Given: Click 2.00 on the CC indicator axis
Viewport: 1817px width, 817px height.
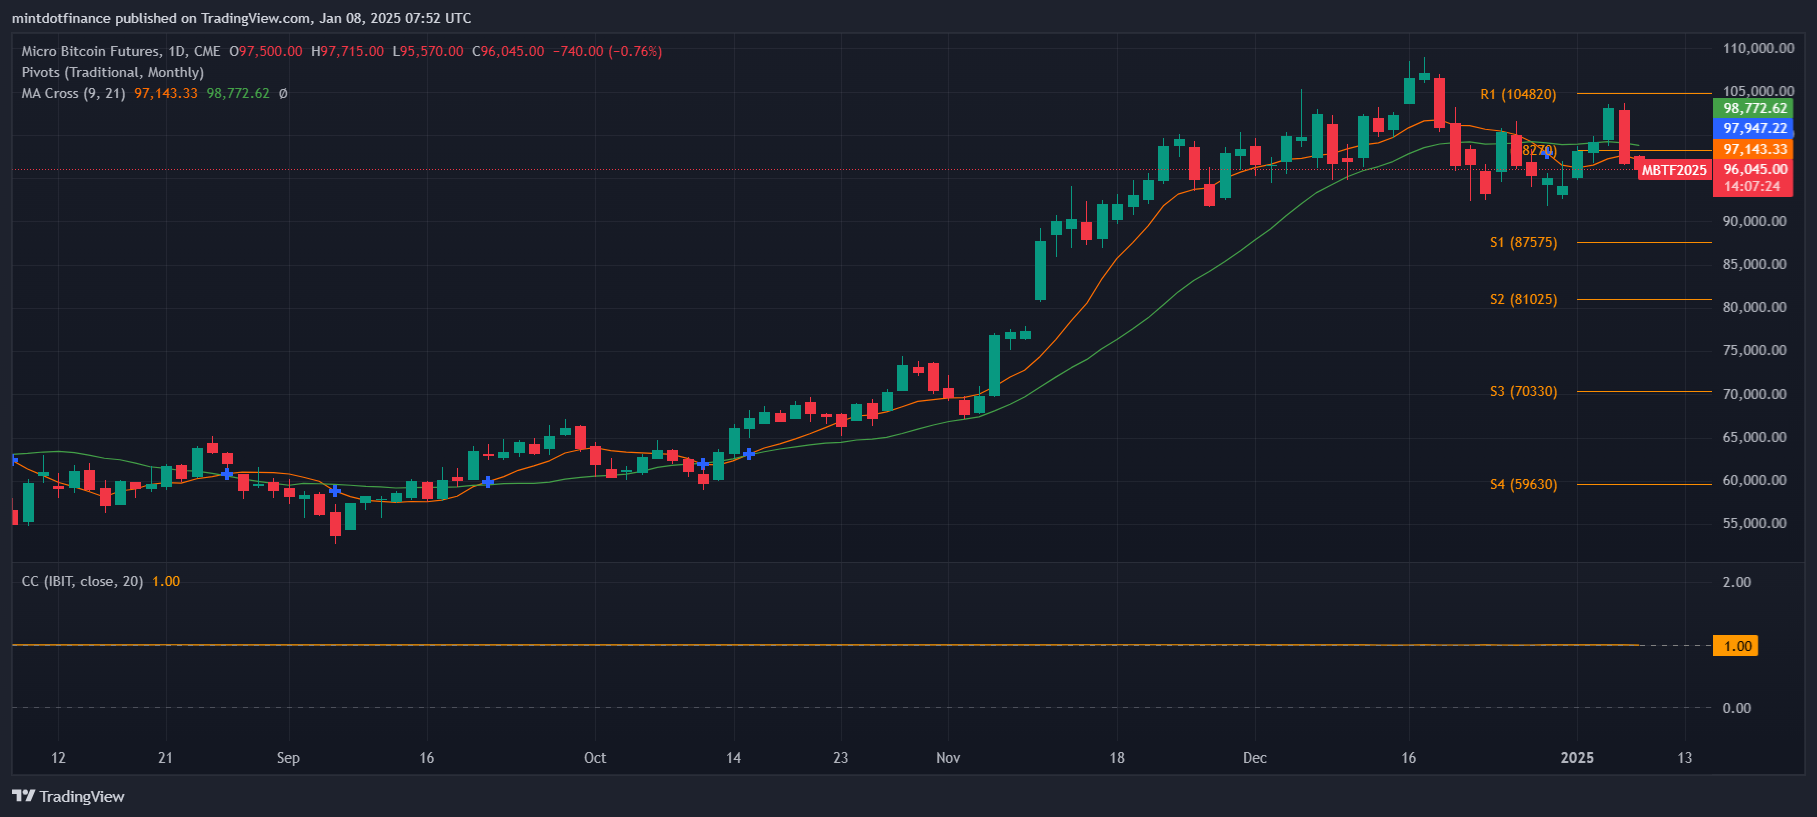Looking at the screenshot, I should click(1737, 582).
